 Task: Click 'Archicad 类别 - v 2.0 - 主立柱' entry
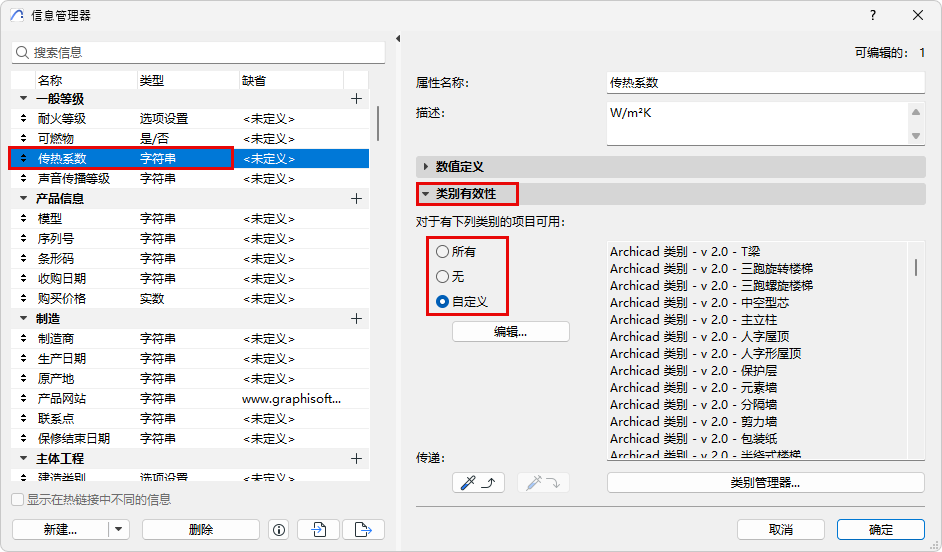[693, 320]
